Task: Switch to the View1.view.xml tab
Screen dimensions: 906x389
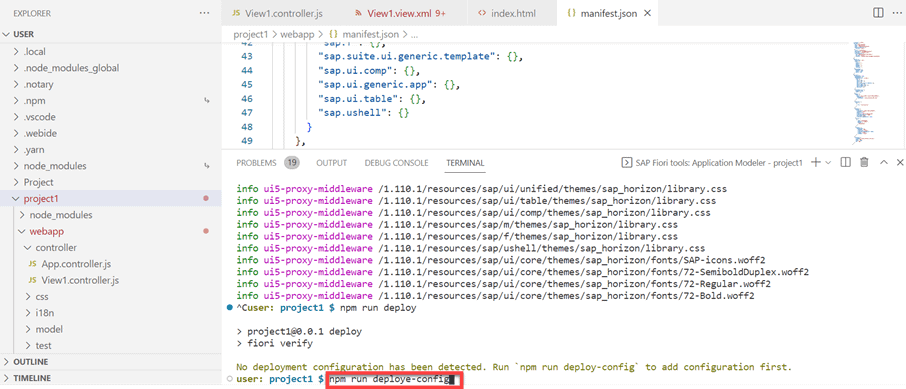Action: click(x=400, y=13)
